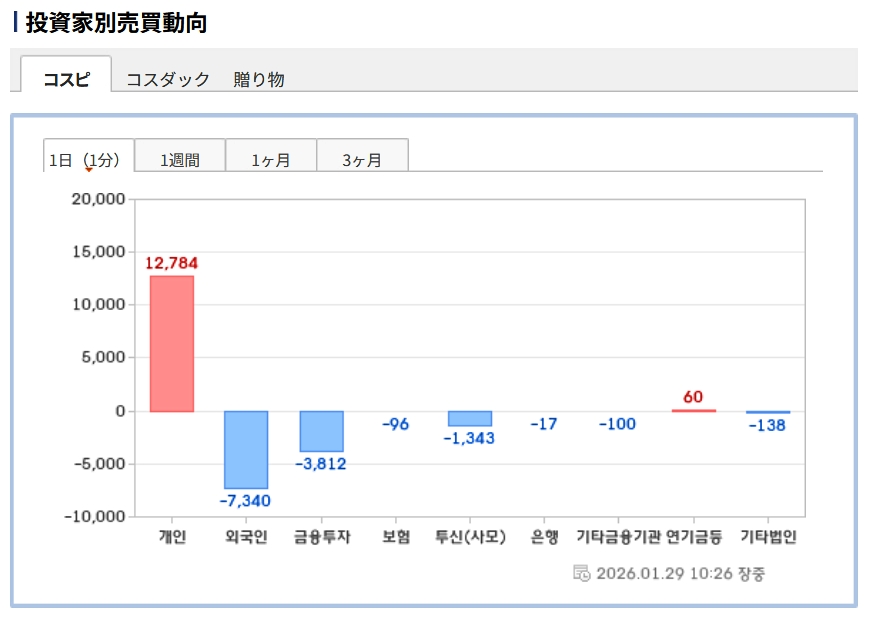
Task: Select the 1日 (1分) period tab
Action: [x=88, y=158]
